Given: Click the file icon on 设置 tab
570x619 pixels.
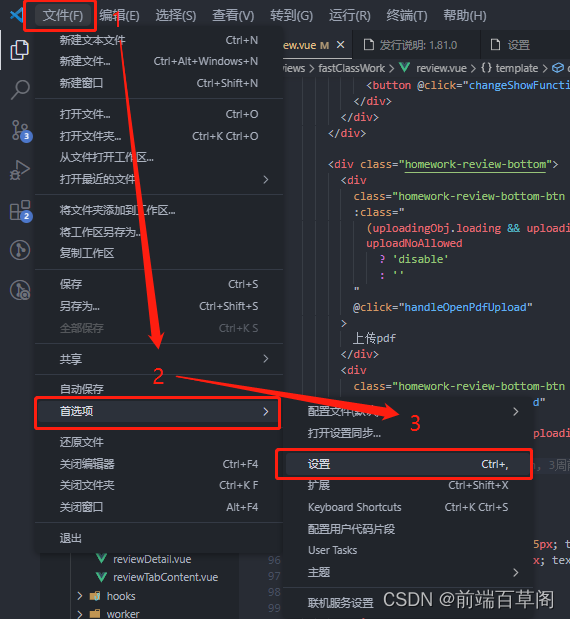Looking at the screenshot, I should tap(495, 45).
